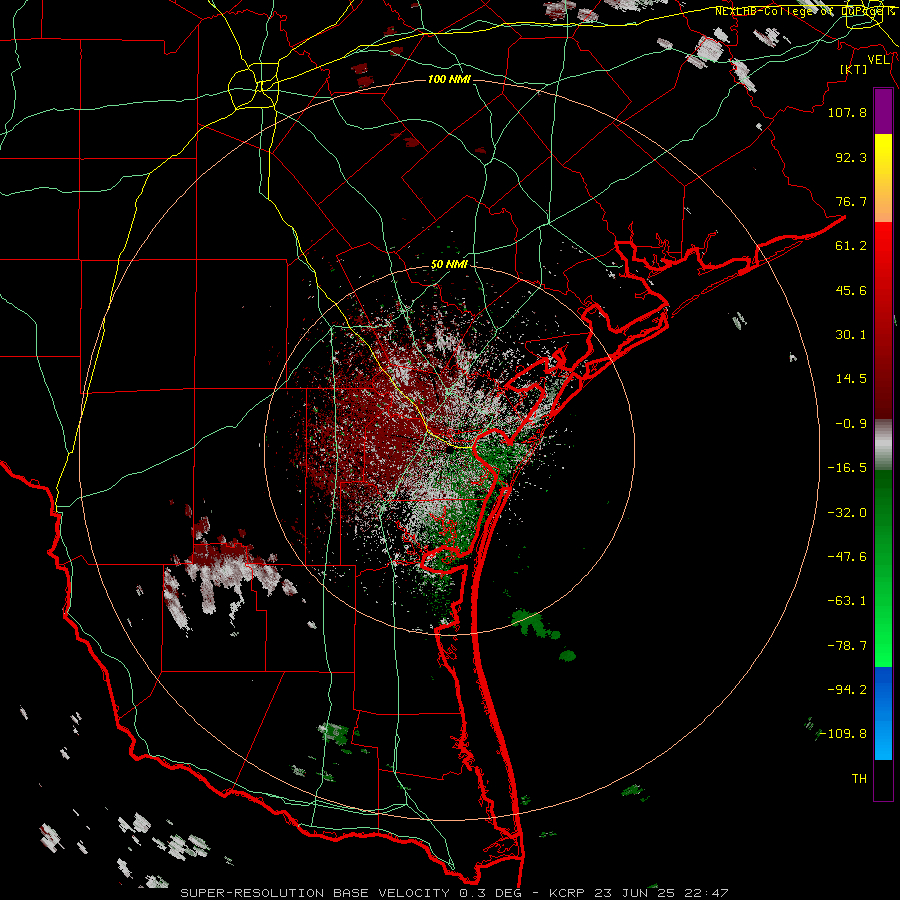Click the -63.1 velocity scale value
The image size is (900, 900).
pos(847,601)
